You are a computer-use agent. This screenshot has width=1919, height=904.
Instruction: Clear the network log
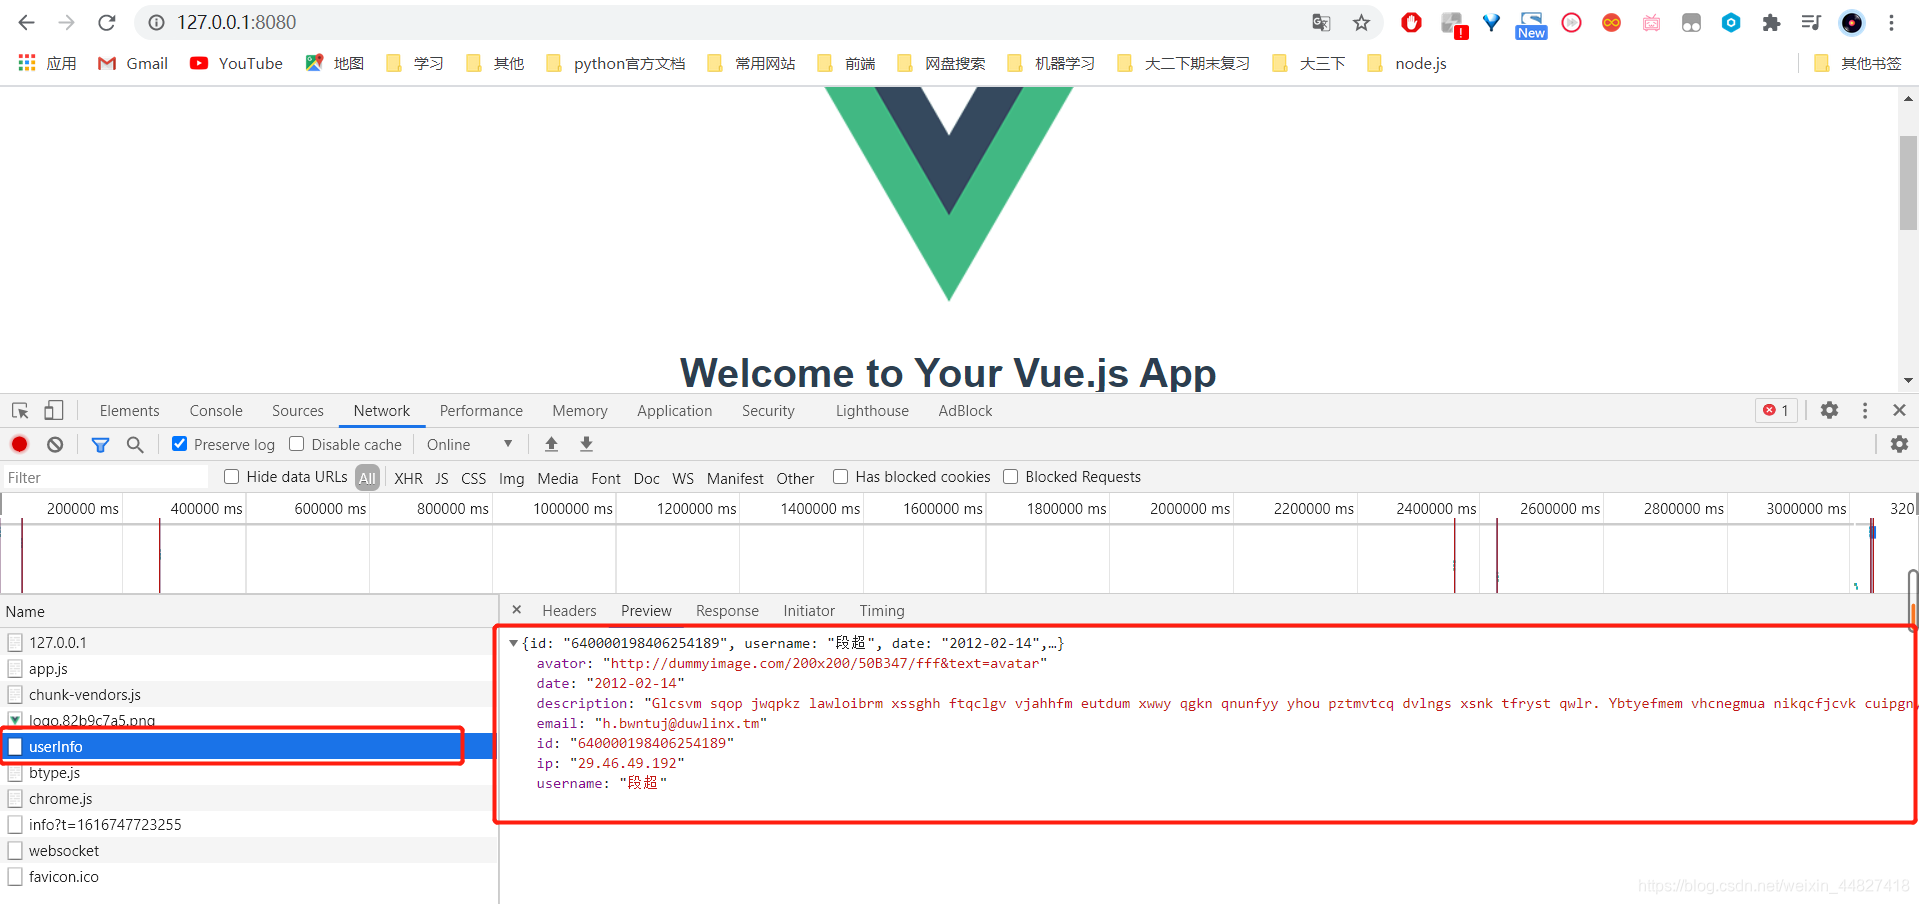pos(55,444)
